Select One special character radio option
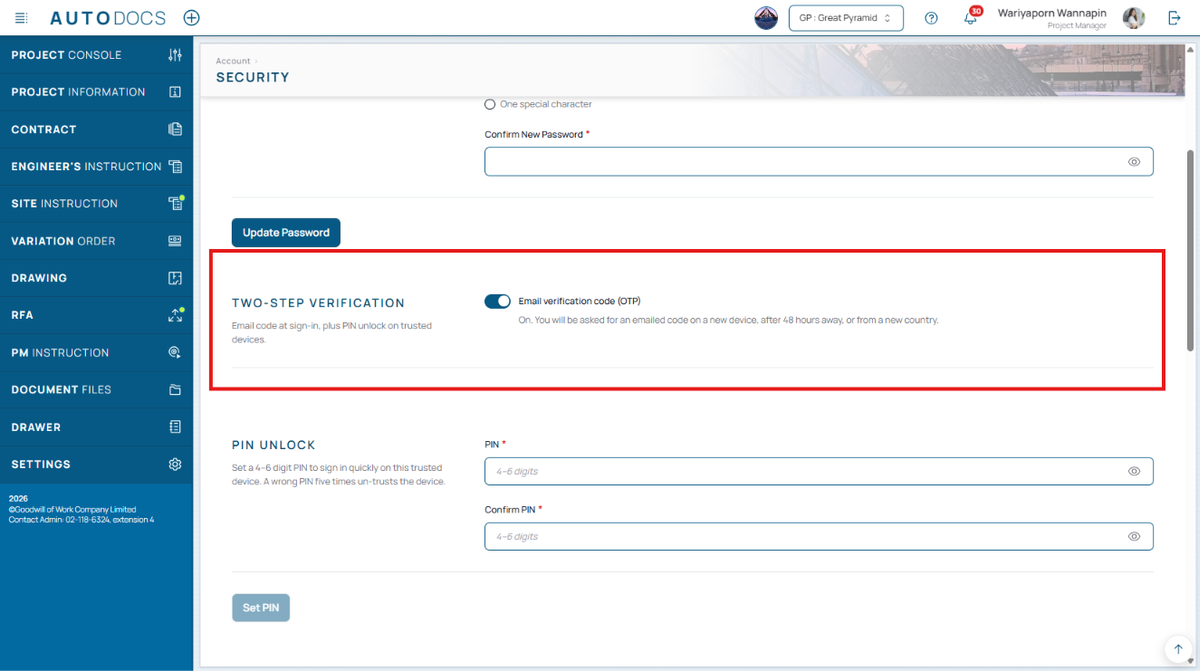 point(490,104)
